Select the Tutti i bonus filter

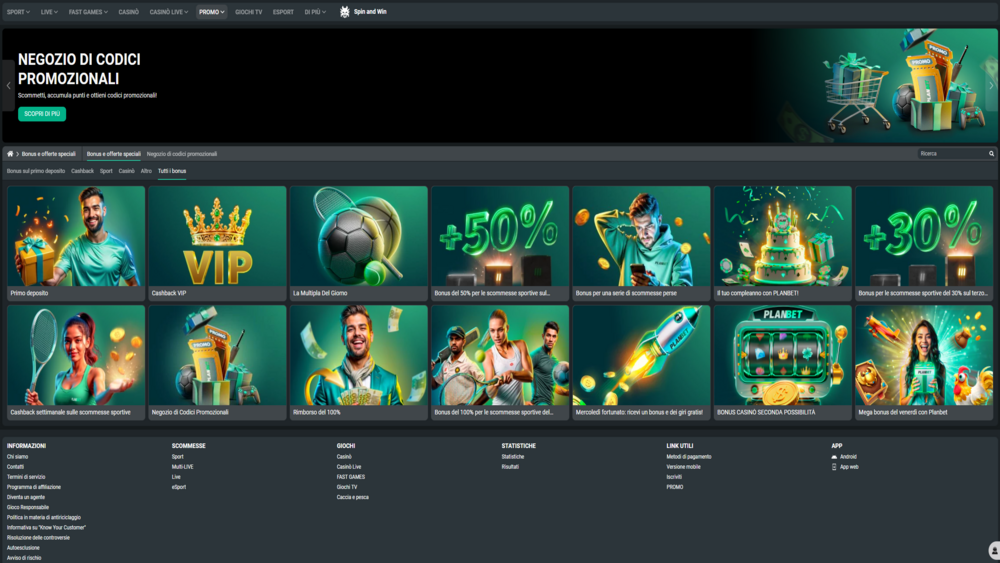(x=172, y=171)
